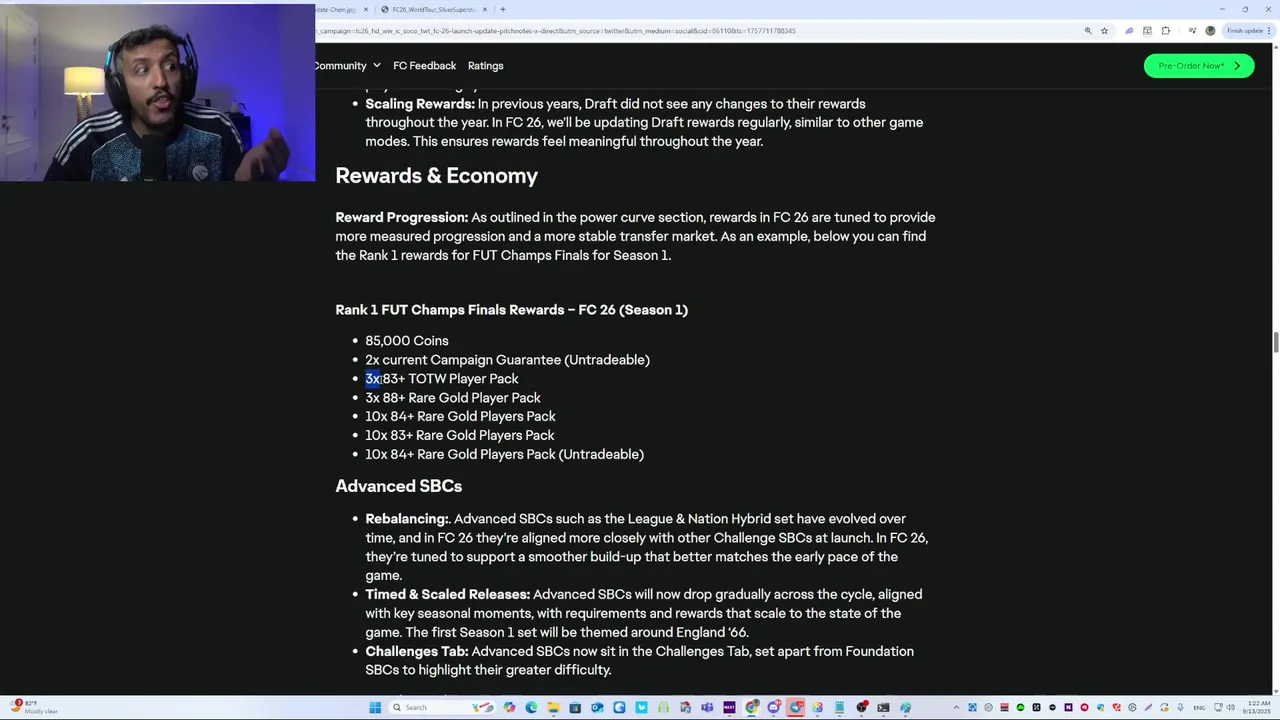Open Google Chrome from the taskbar
This screenshot has width=1280, height=720.
pyautogui.click(x=751, y=707)
